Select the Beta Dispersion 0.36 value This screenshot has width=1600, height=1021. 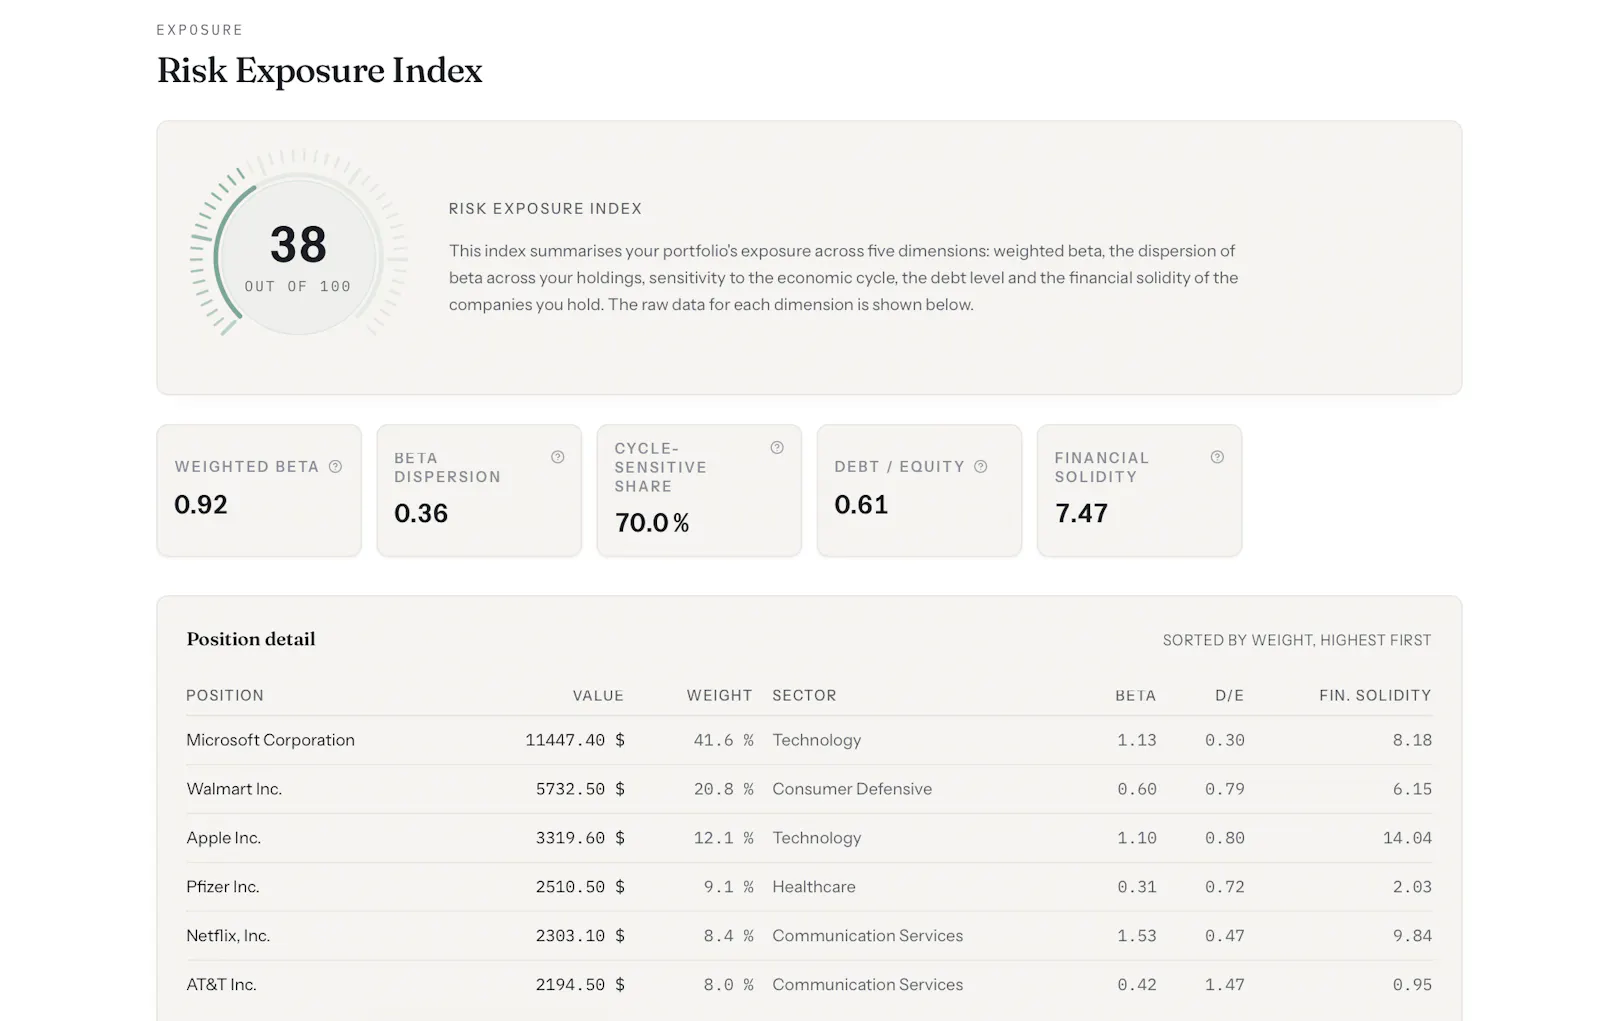pyautogui.click(x=421, y=513)
